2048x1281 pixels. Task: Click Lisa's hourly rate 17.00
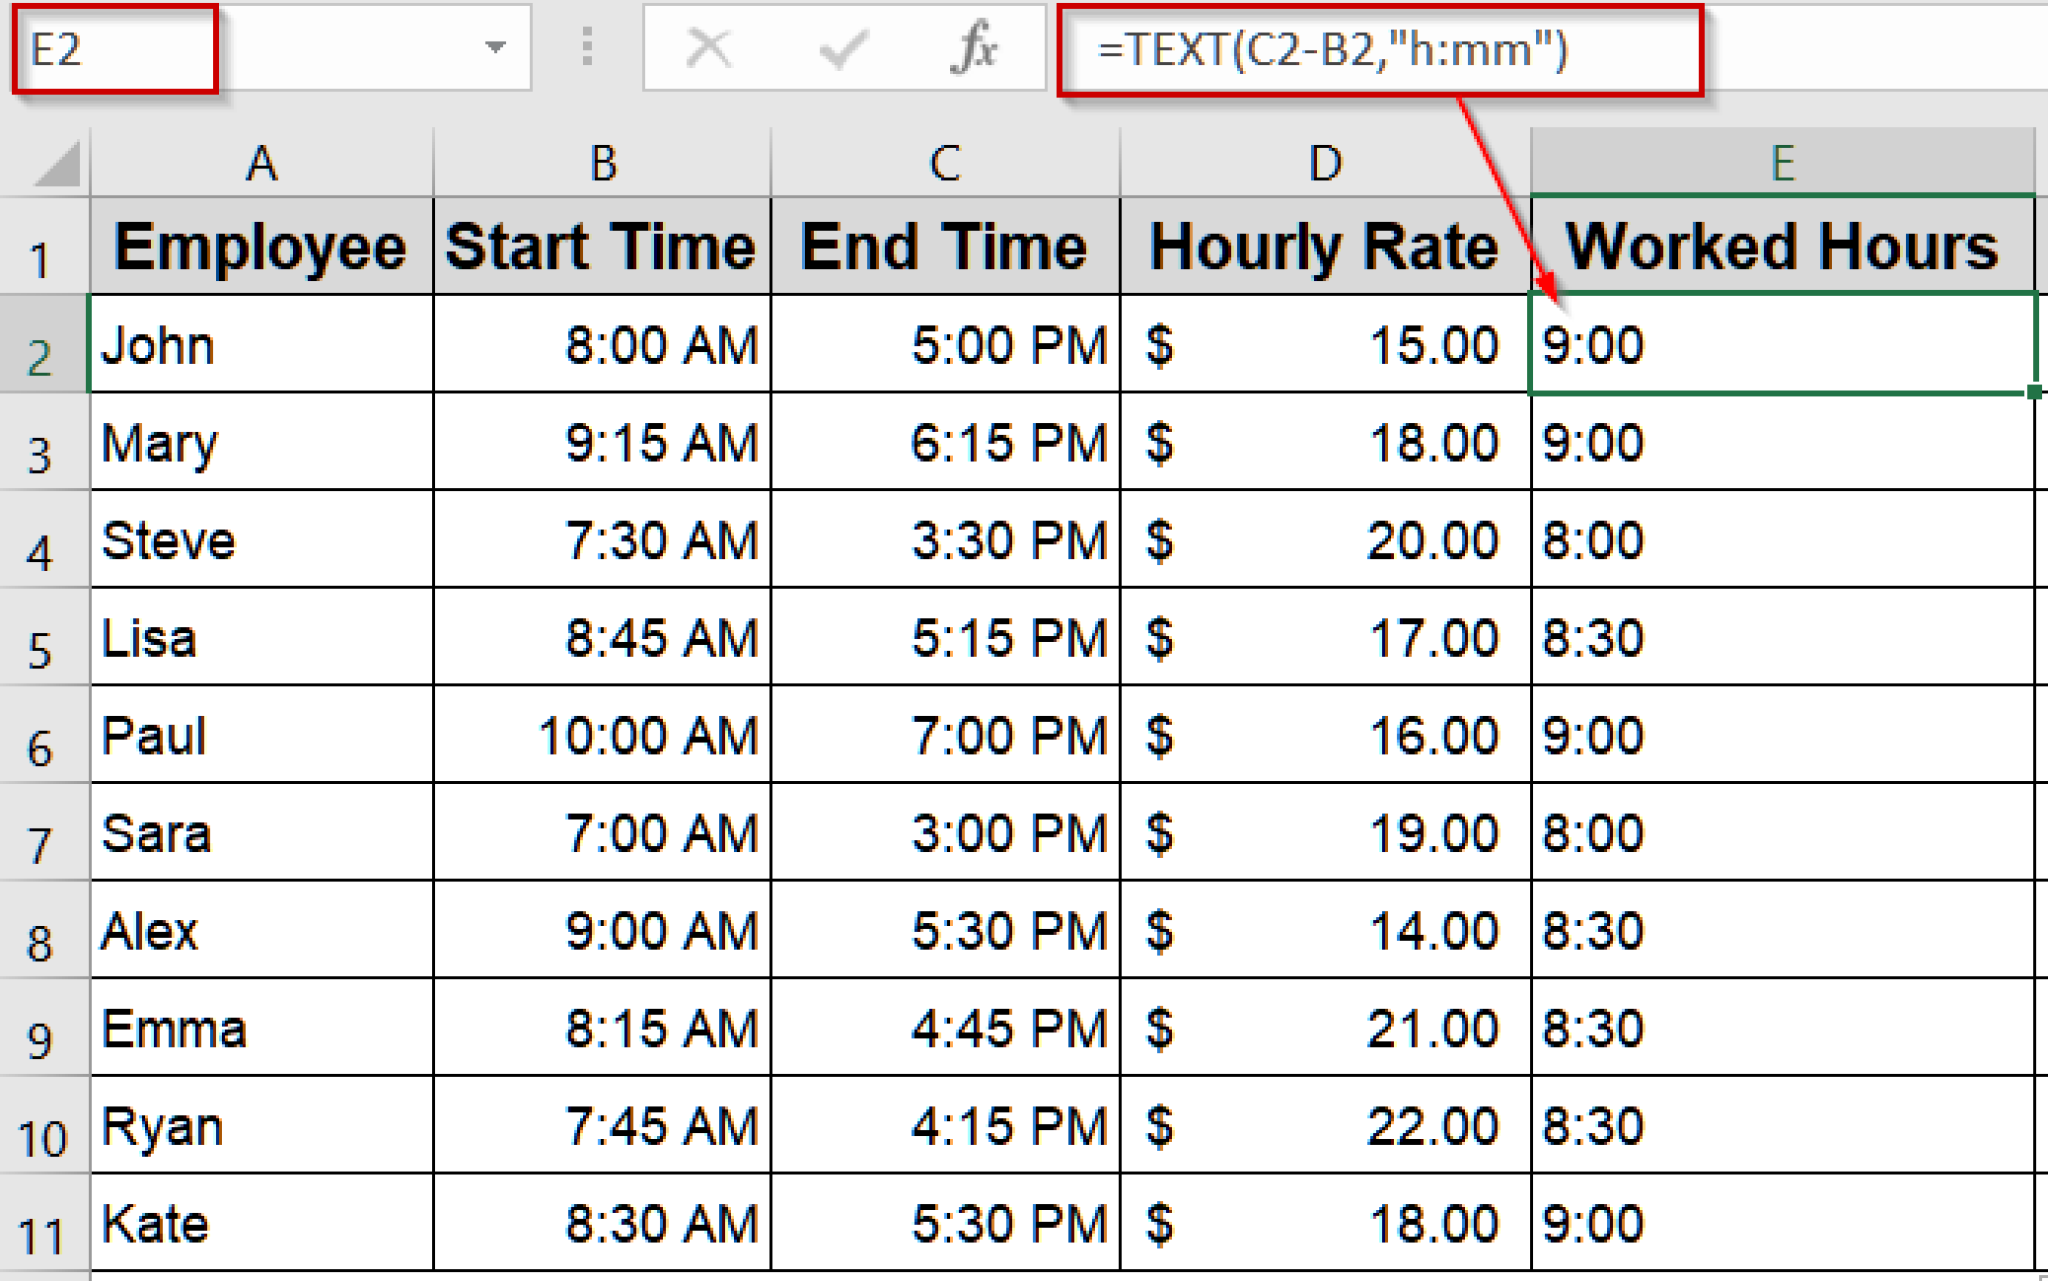tap(1325, 636)
